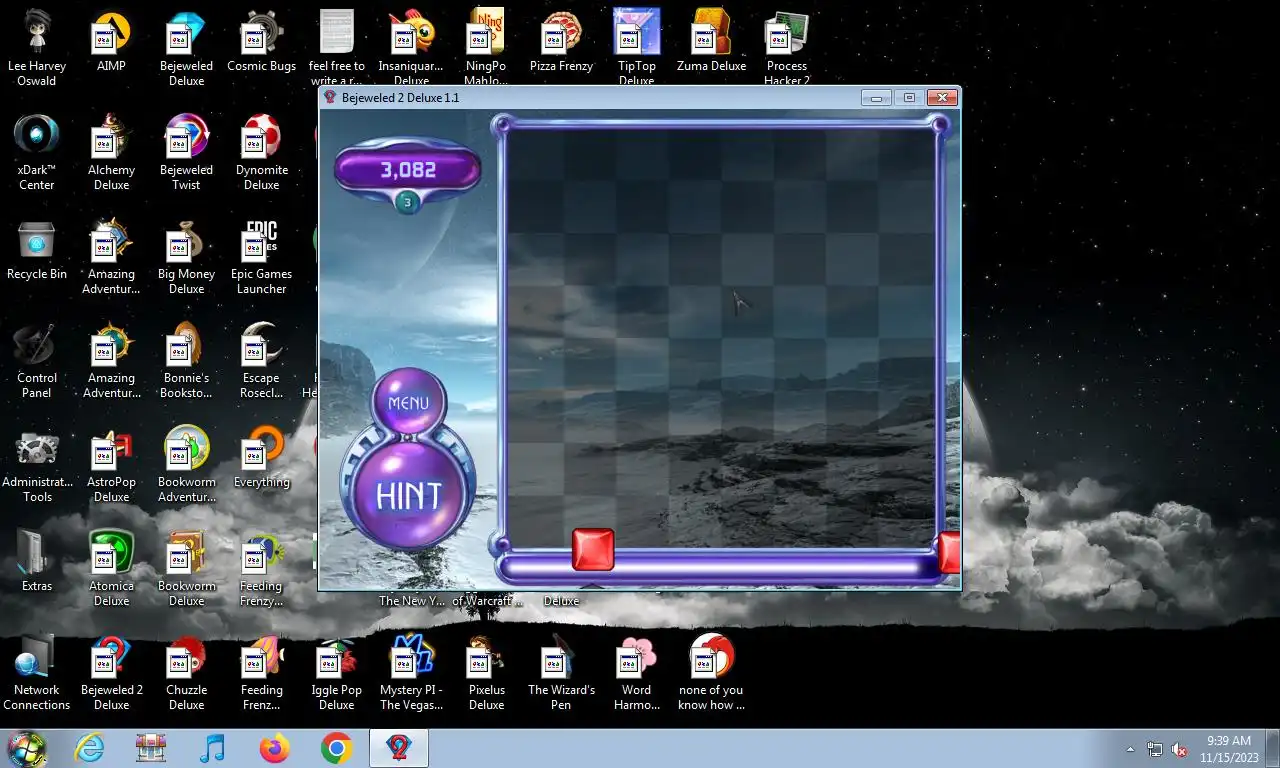Select the 'feel free to write' text file

pos(337,47)
